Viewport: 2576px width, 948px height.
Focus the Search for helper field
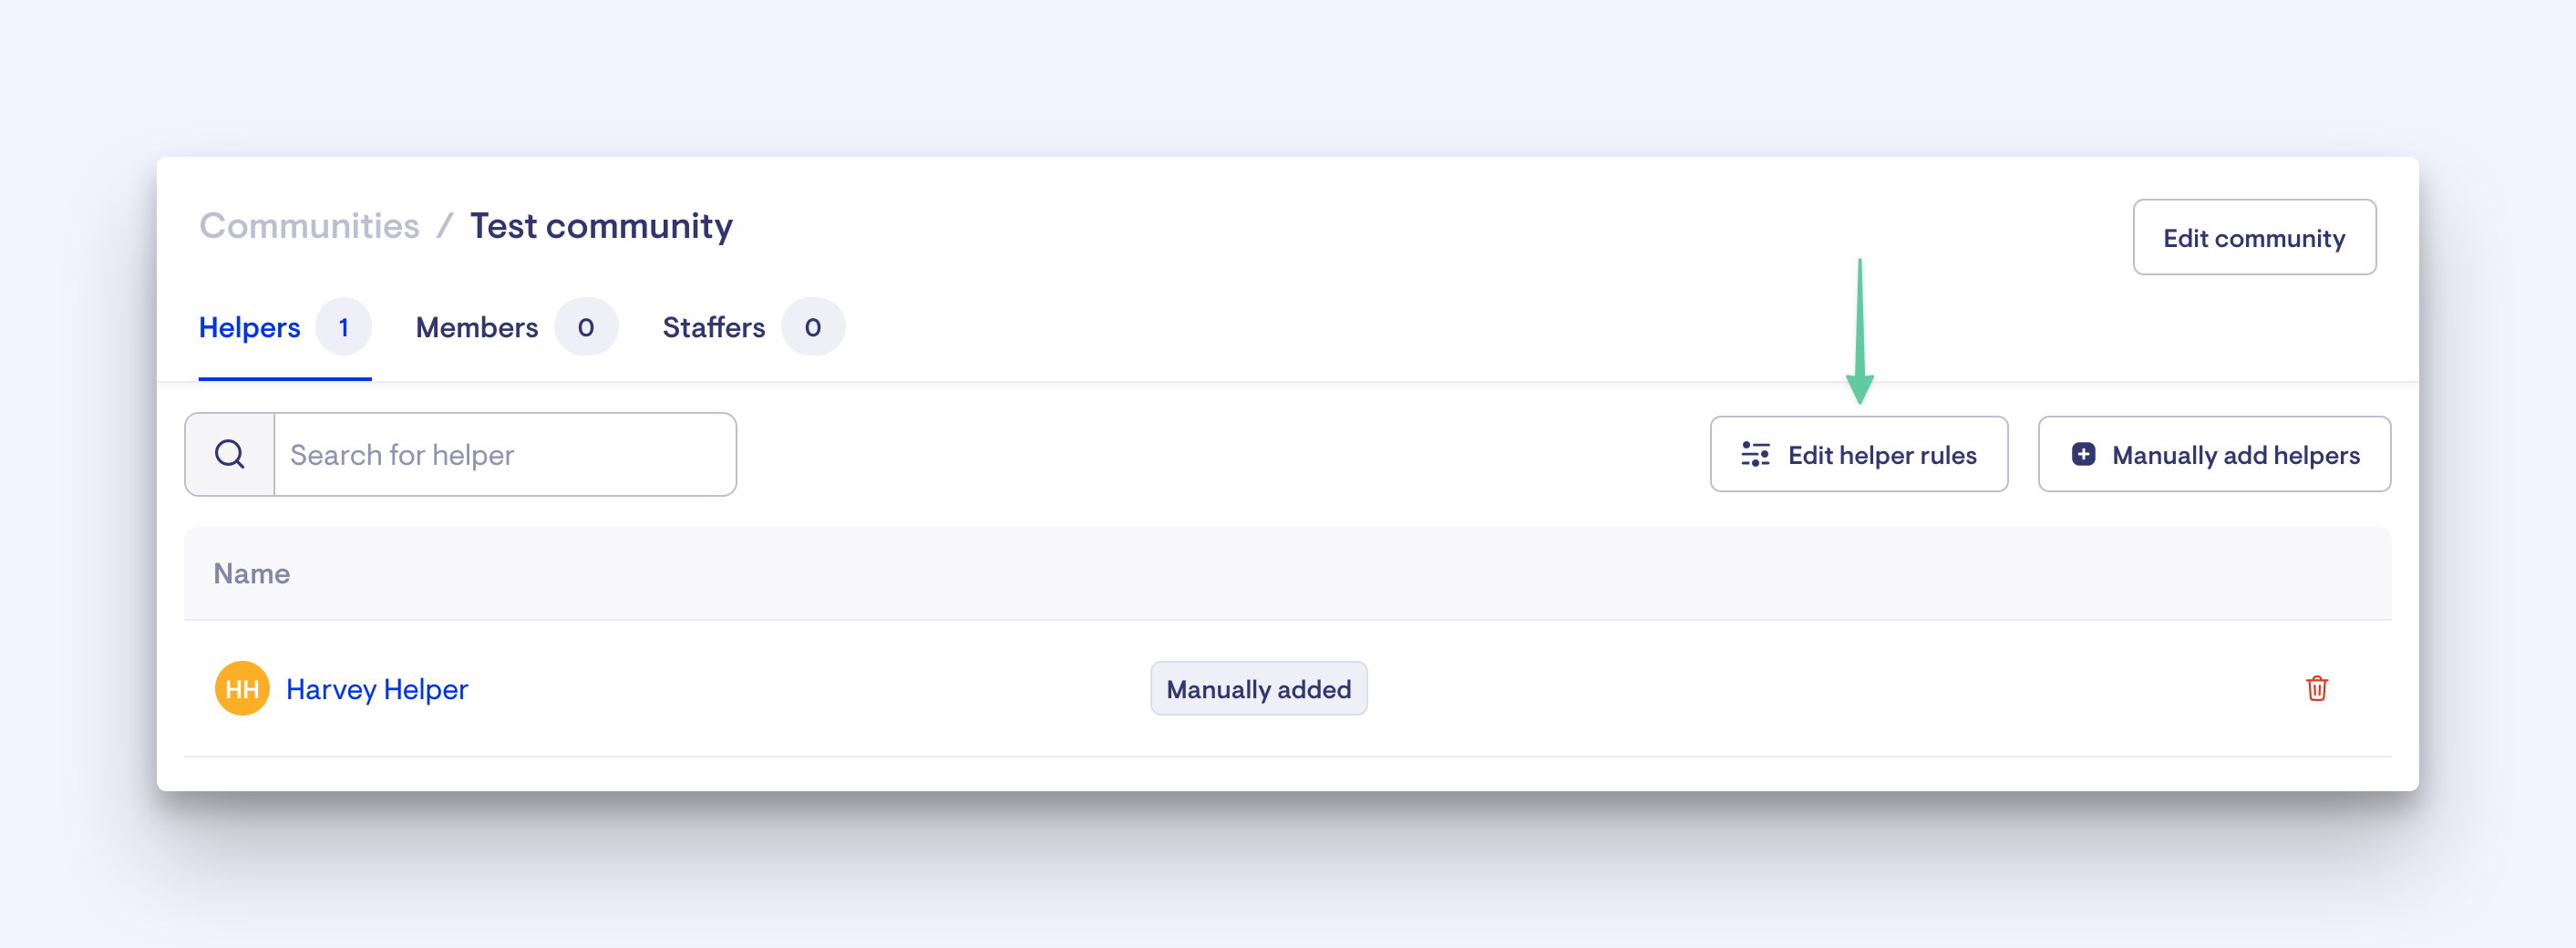(505, 455)
